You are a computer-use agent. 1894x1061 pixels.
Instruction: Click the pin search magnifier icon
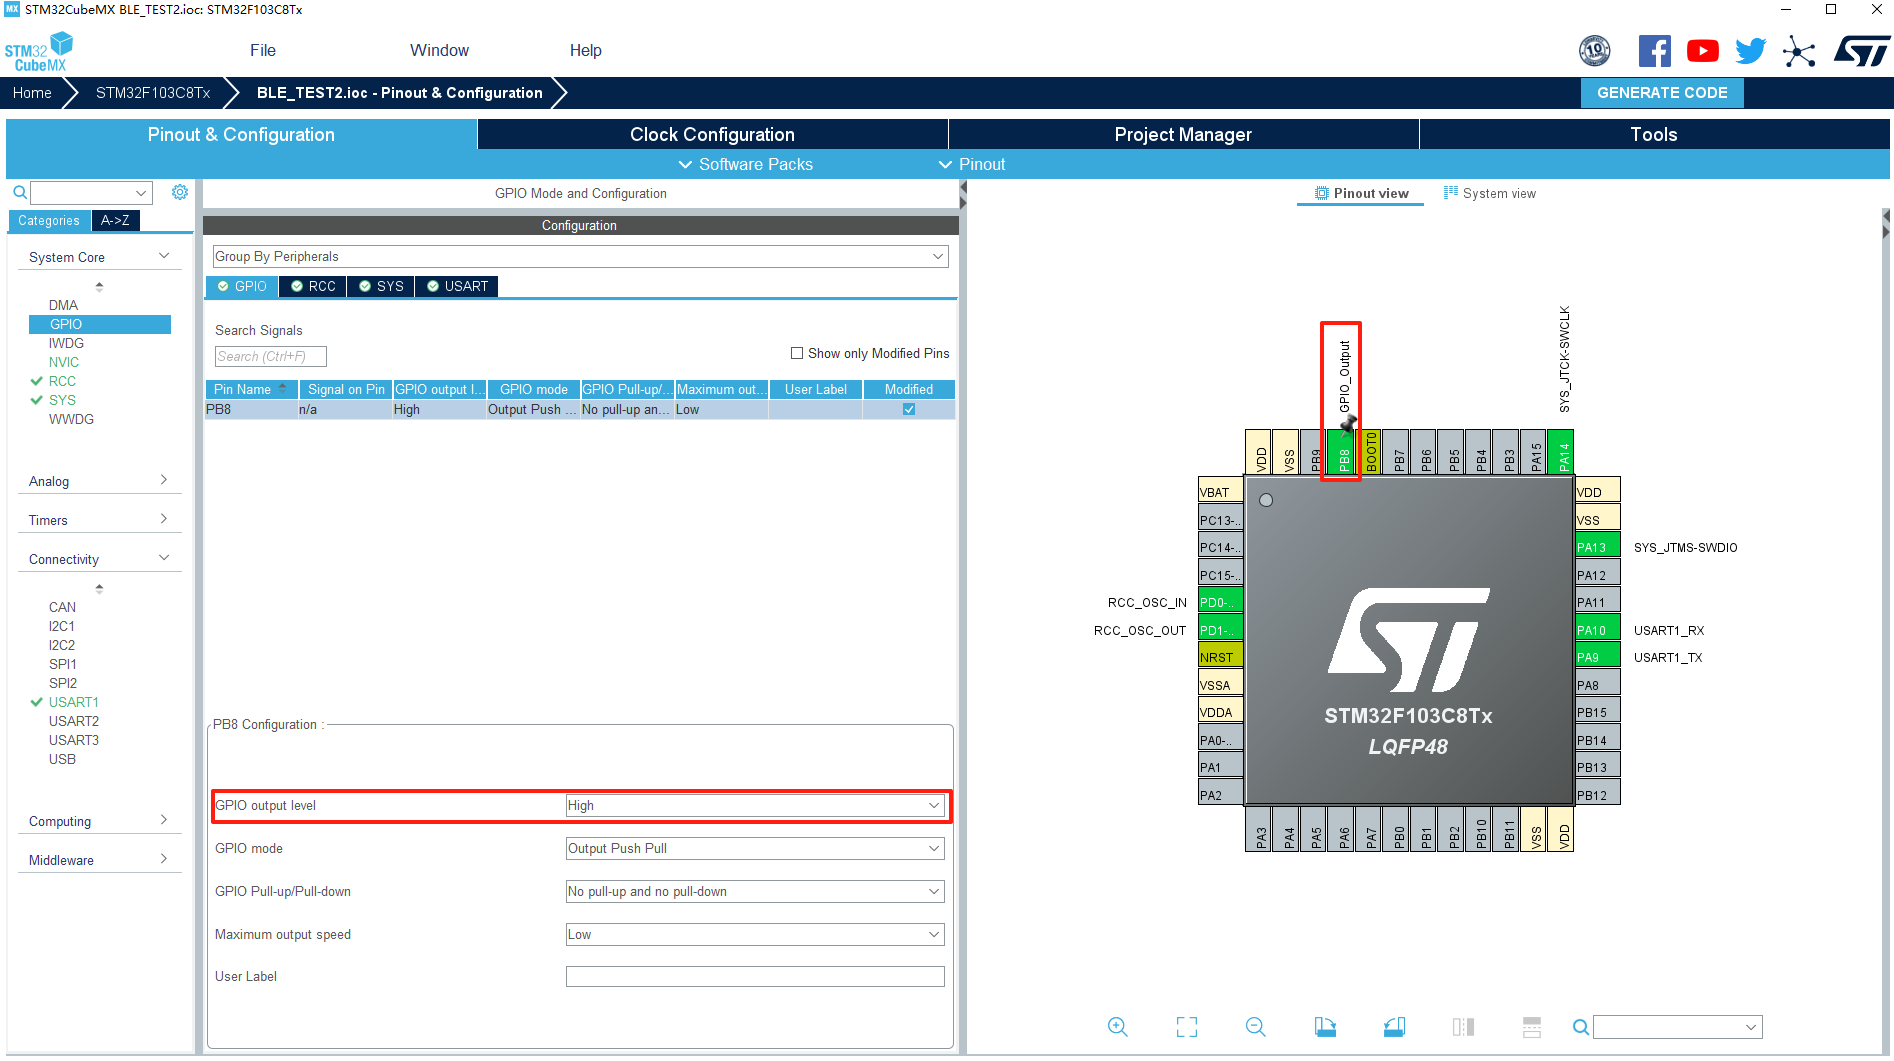tap(1580, 1027)
